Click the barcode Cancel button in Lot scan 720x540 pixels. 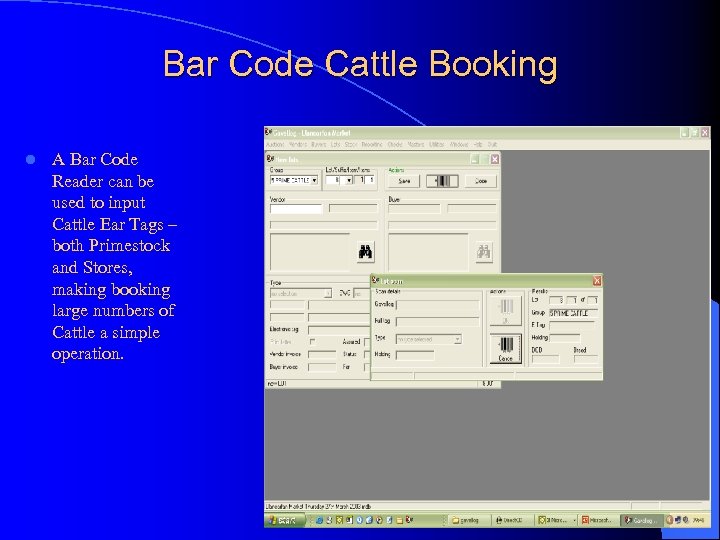pyautogui.click(x=506, y=349)
